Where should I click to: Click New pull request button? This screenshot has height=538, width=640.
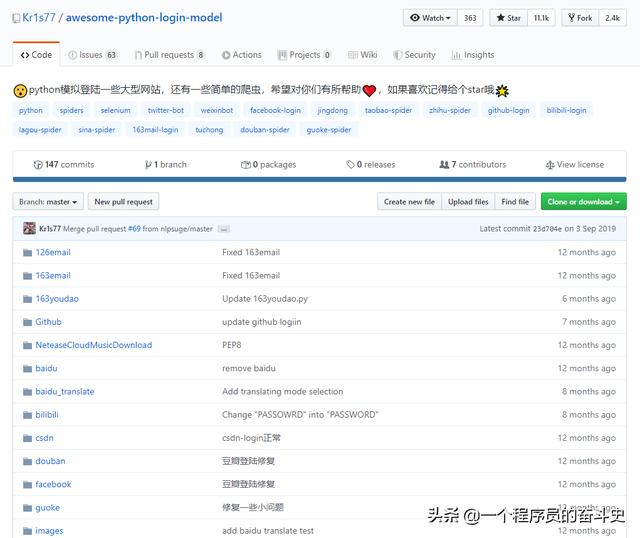(123, 202)
